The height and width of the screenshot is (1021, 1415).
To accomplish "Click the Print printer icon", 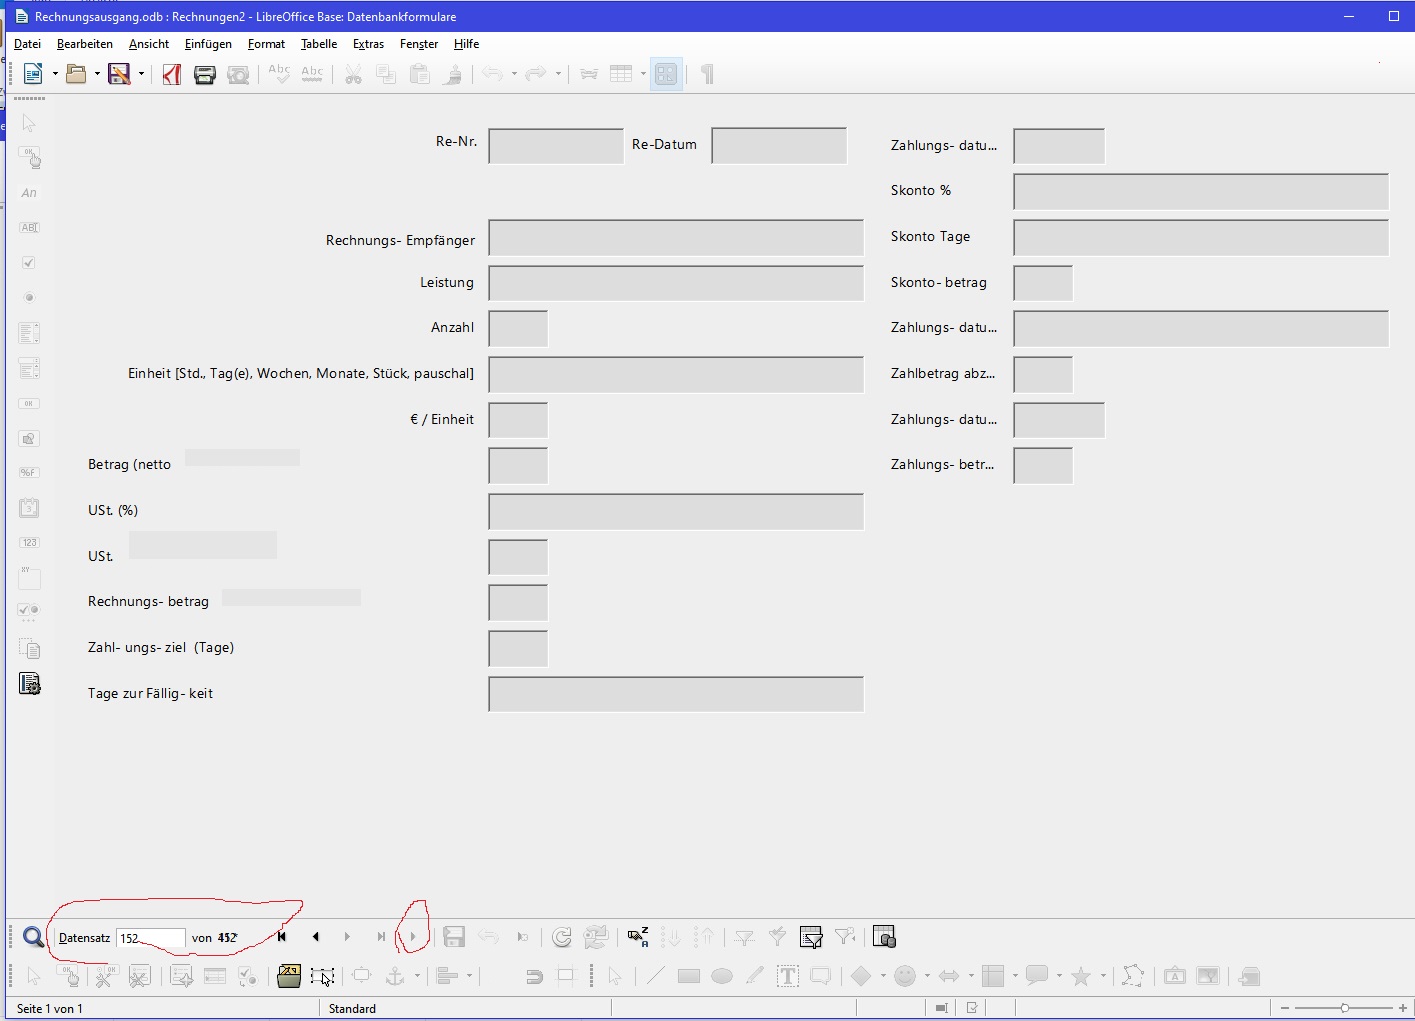I will [205, 74].
